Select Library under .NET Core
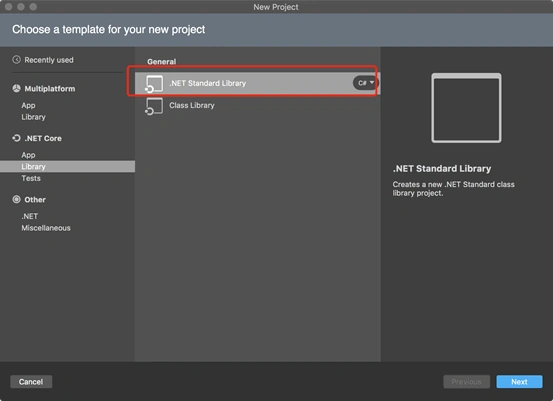The height and width of the screenshot is (401, 553). [x=67, y=166]
